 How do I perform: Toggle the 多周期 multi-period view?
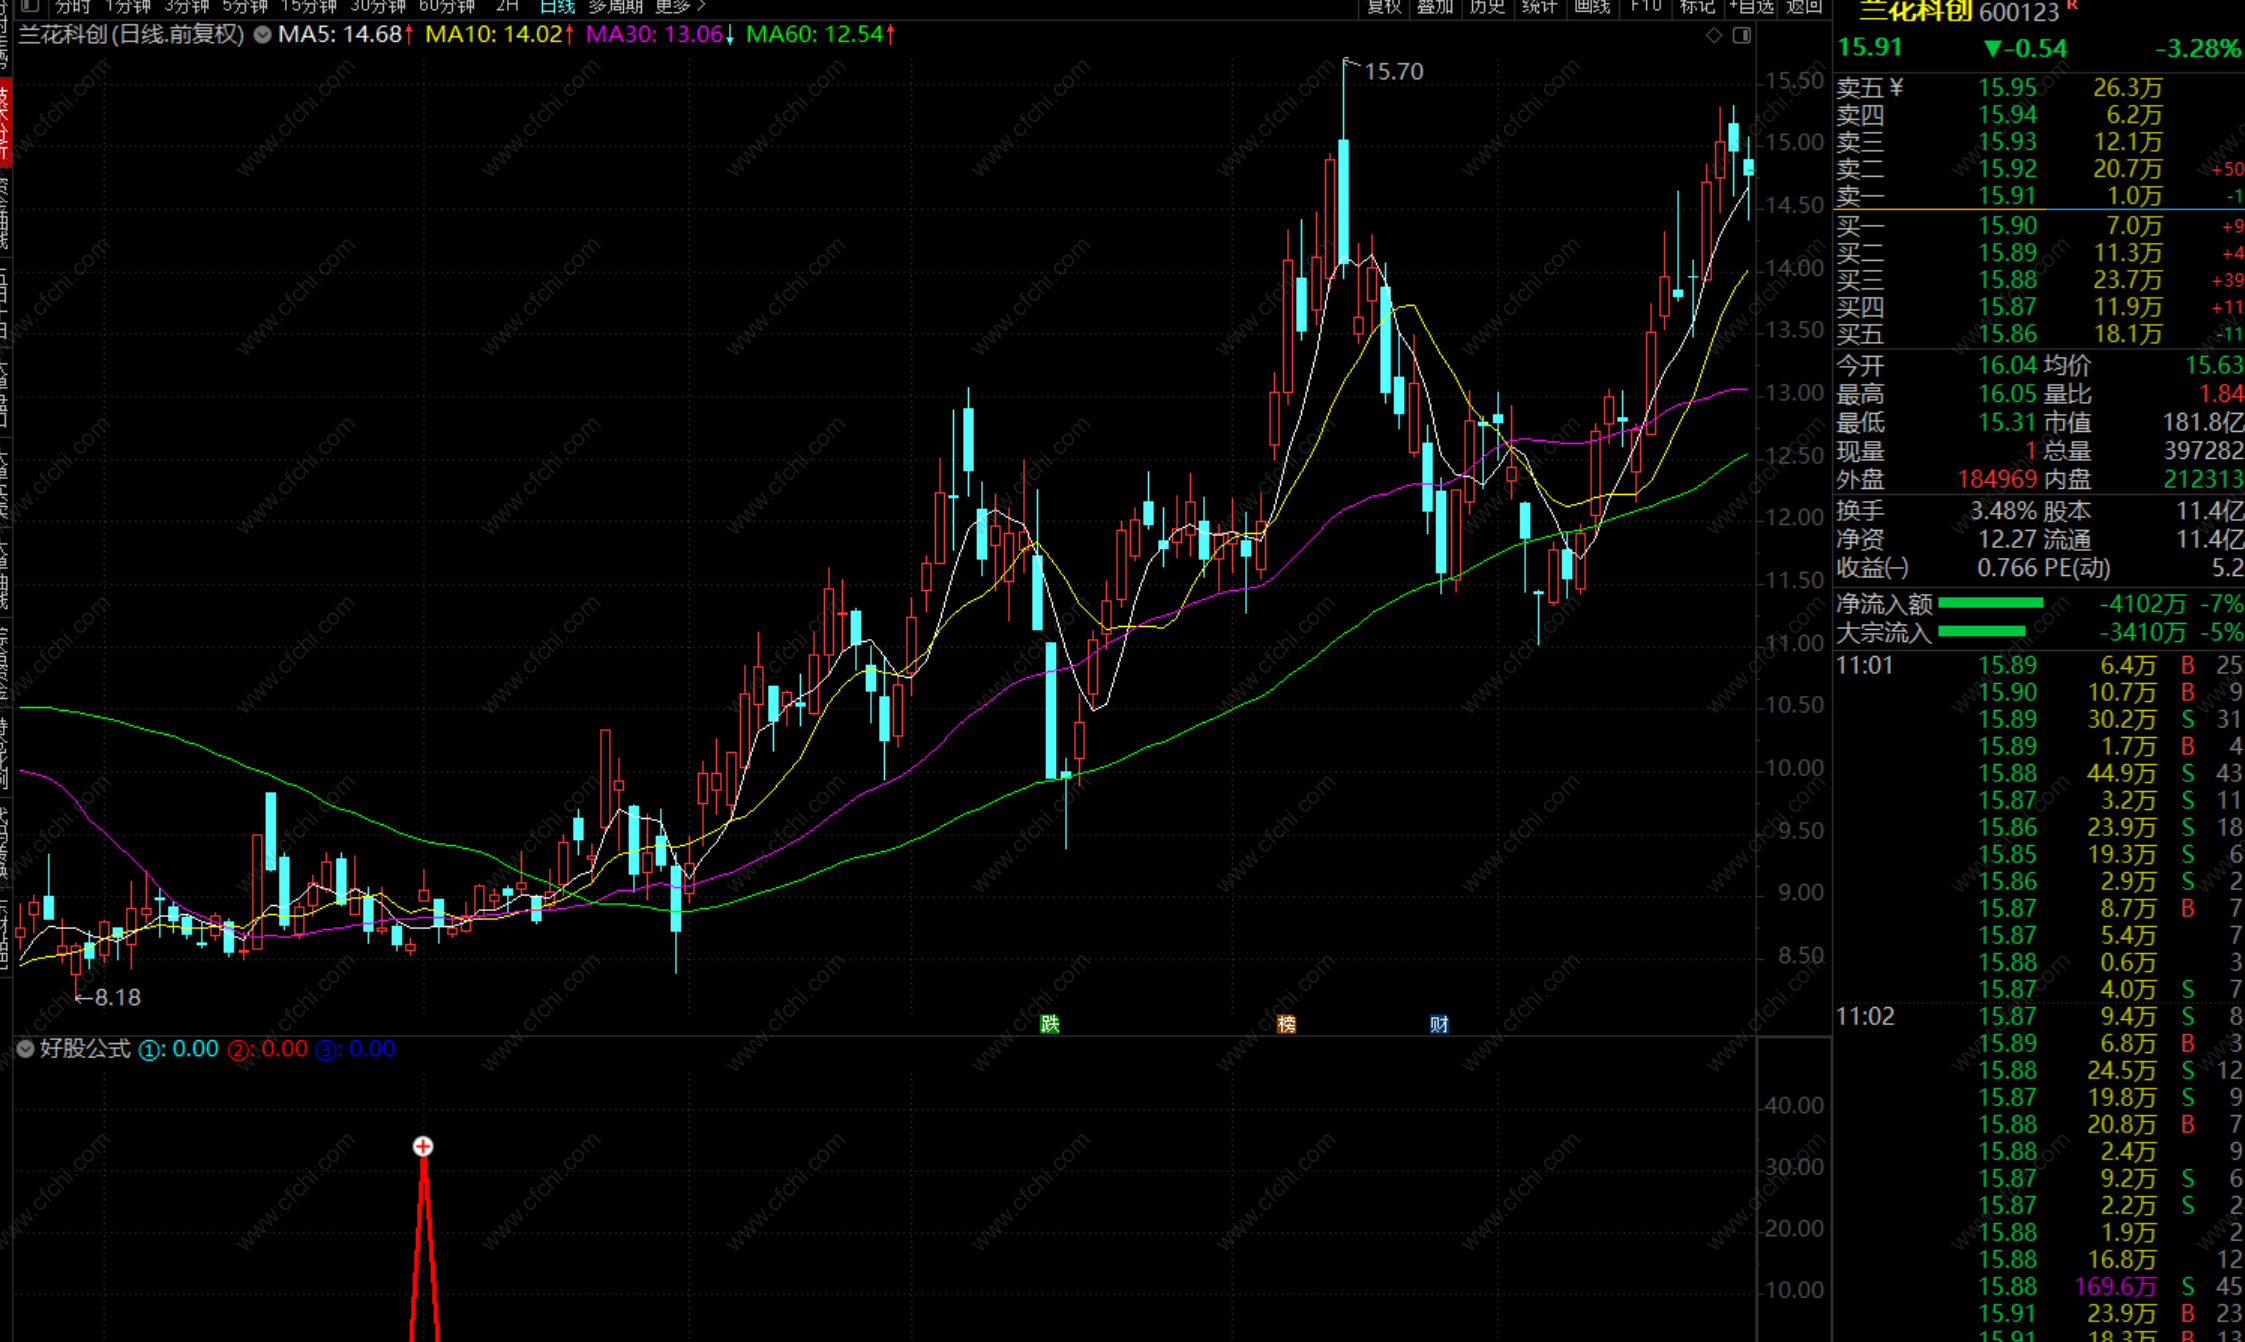[x=615, y=6]
